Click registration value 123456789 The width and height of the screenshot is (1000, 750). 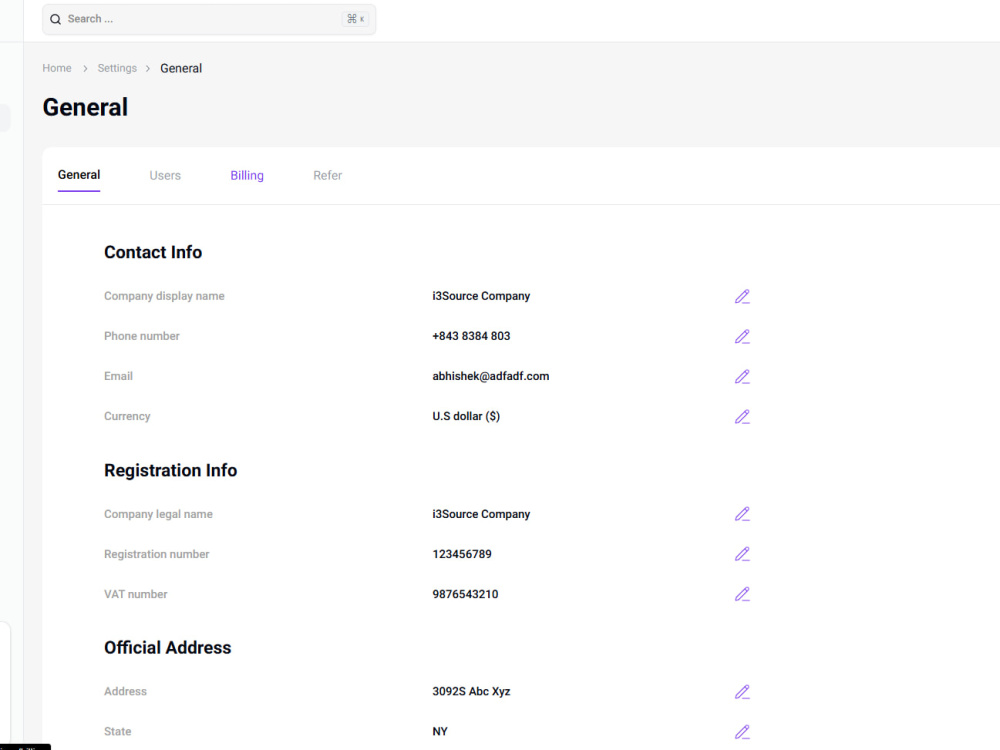[462, 554]
